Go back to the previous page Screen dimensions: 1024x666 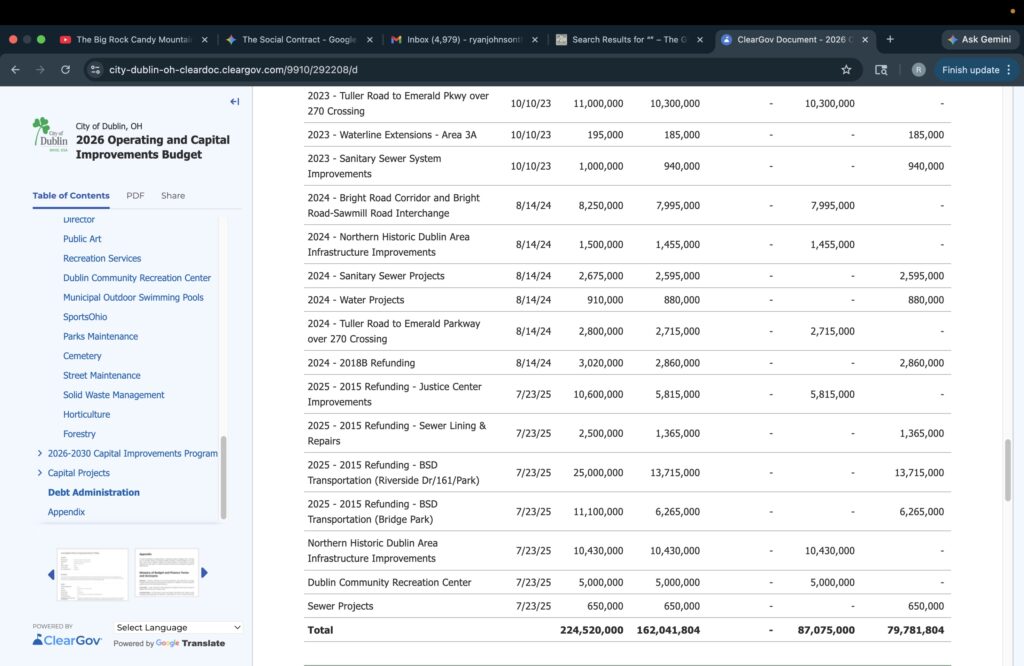(16, 70)
